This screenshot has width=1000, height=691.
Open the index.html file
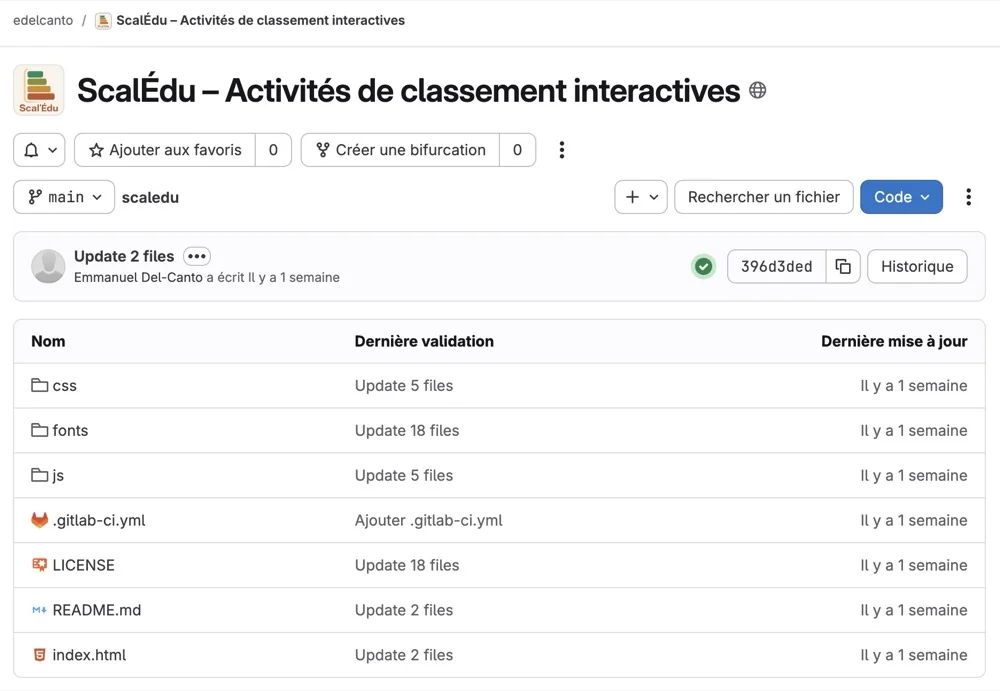(x=89, y=655)
